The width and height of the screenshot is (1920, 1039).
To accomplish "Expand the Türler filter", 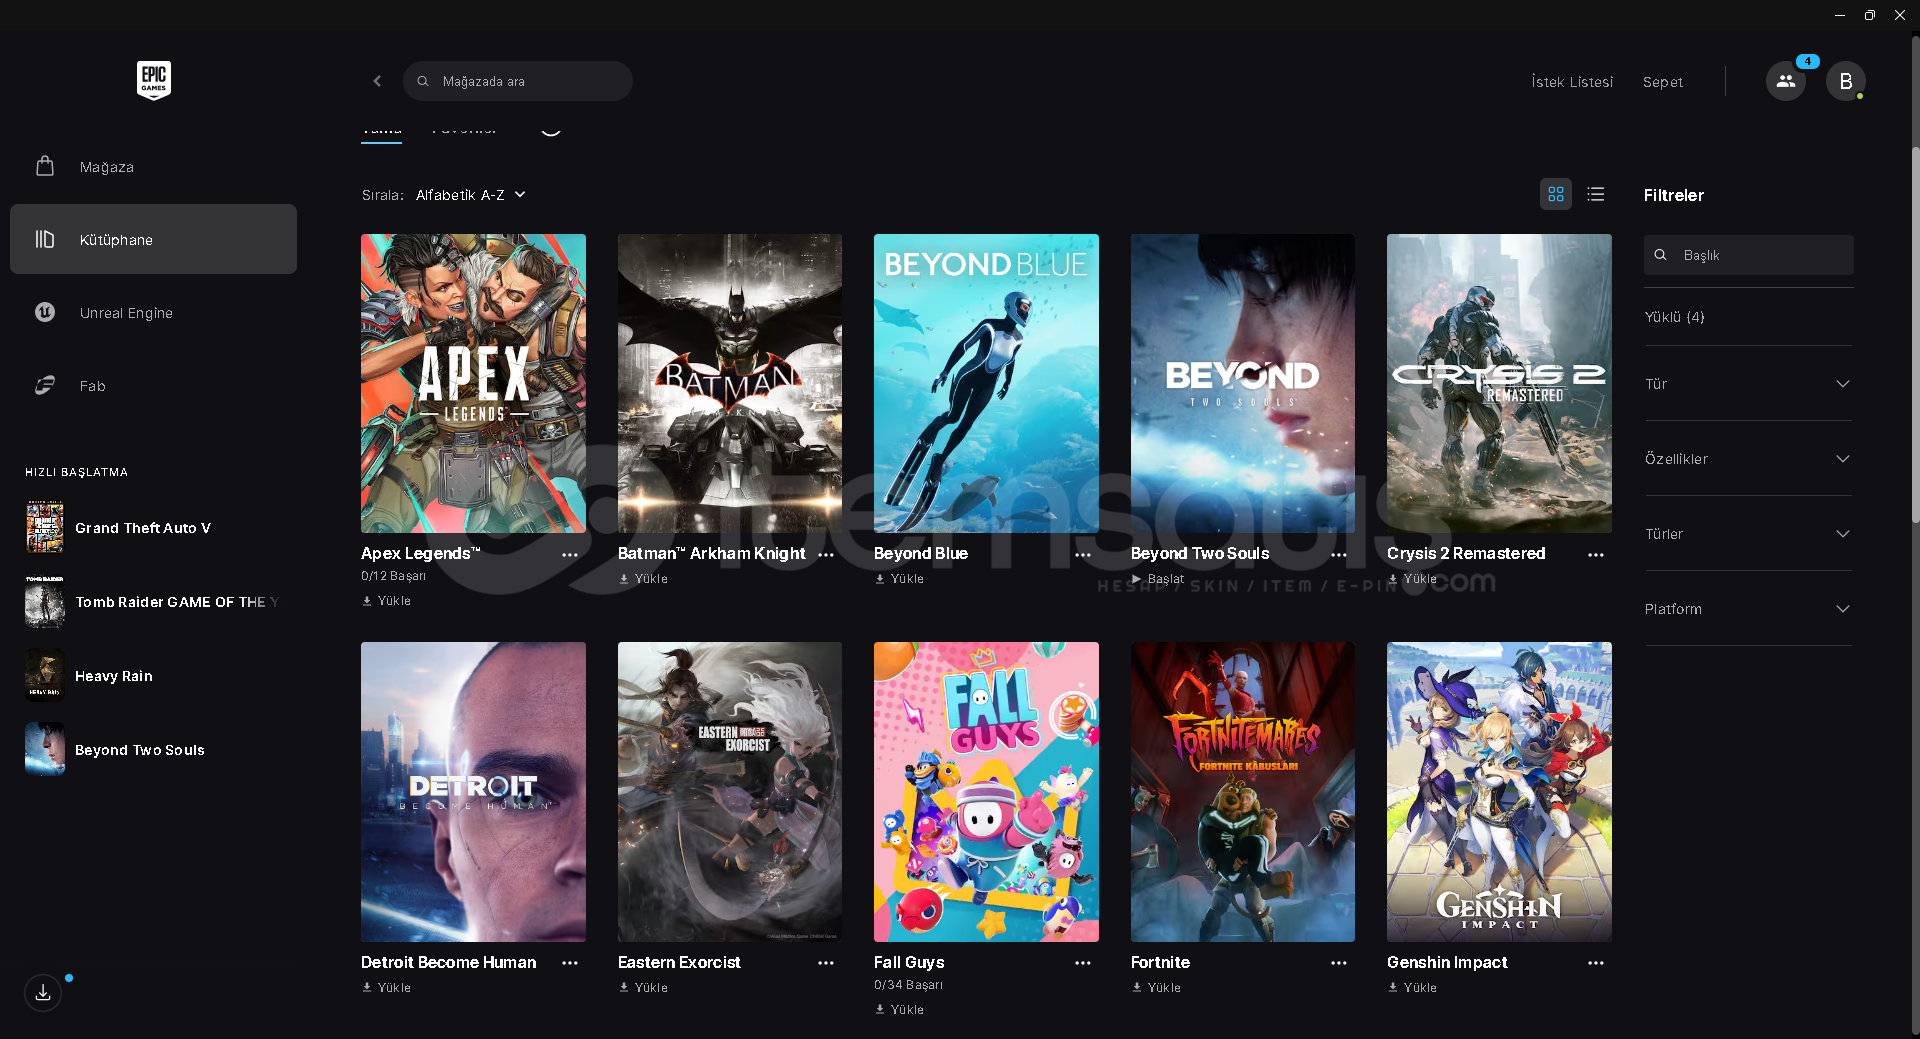I will click(1748, 534).
